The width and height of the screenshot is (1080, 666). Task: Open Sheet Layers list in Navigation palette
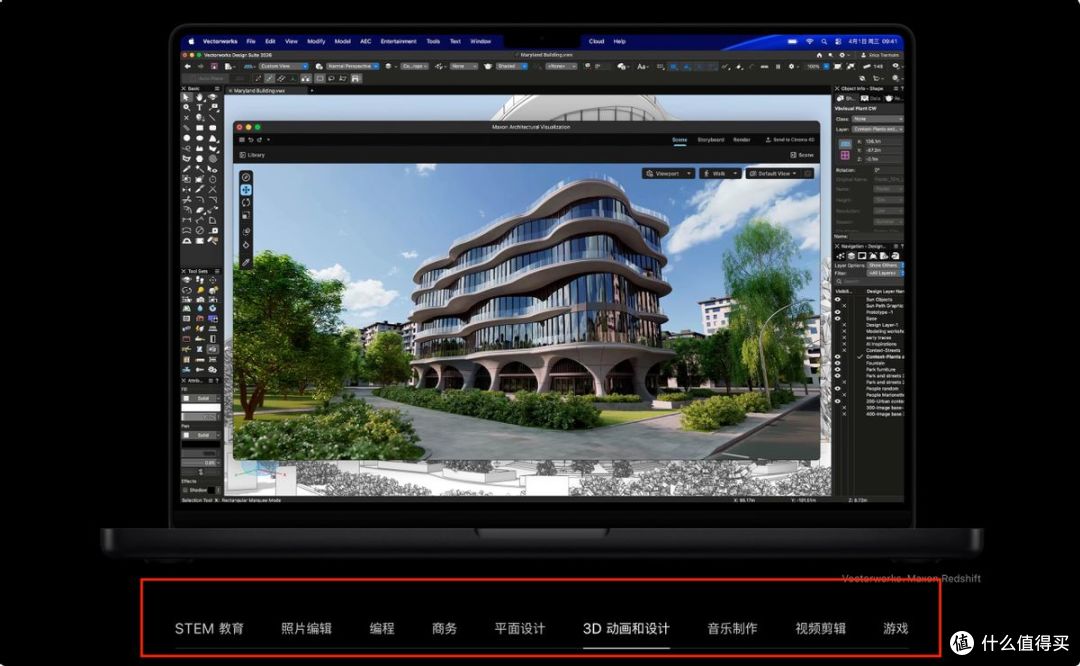862,256
